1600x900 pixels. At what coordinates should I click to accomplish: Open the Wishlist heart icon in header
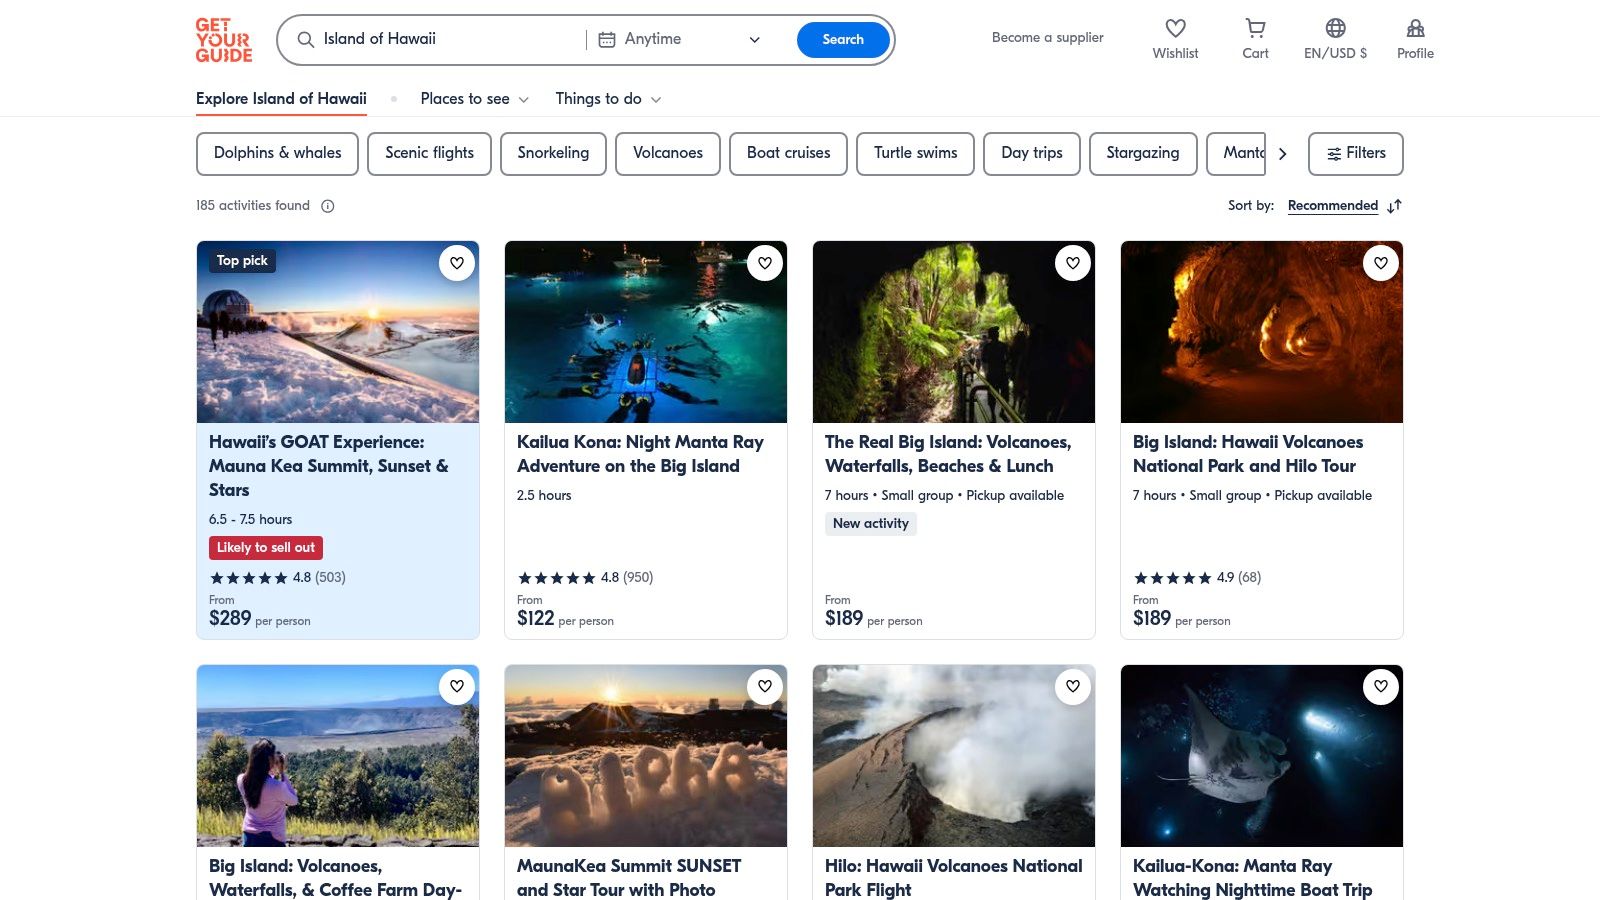[1175, 28]
